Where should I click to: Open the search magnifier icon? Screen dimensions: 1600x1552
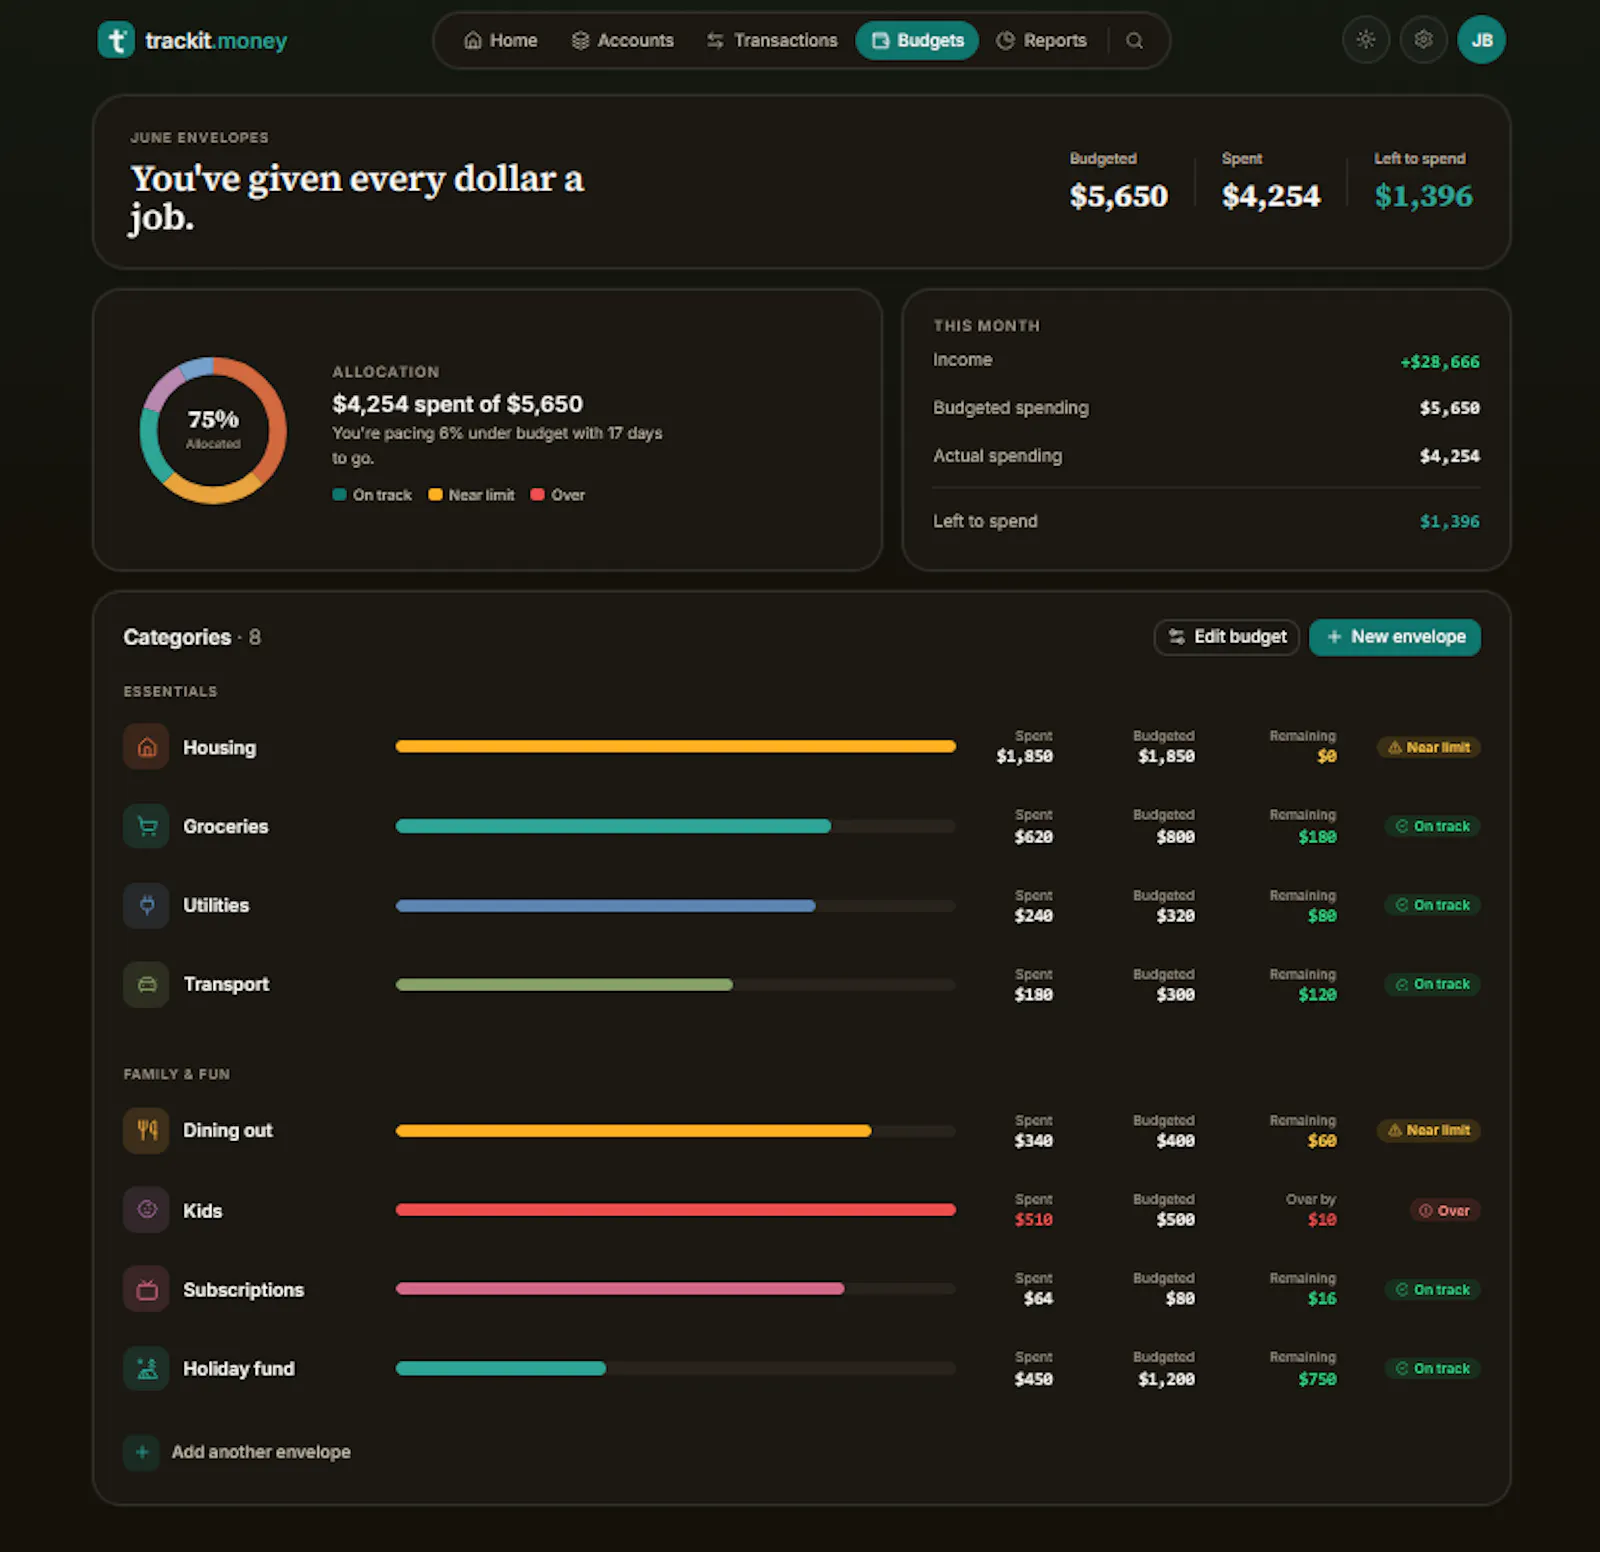[1134, 41]
